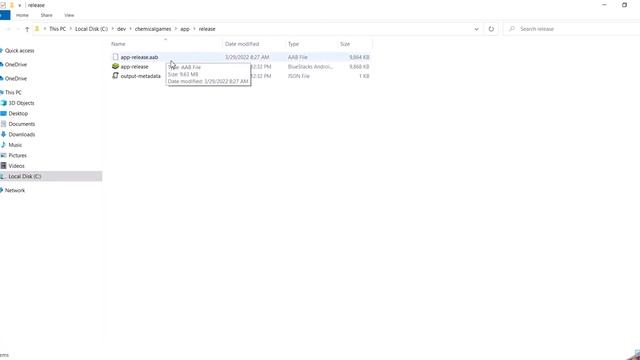The height and width of the screenshot is (360, 640).
Task: Maximize the release window
Action: [624, 5]
